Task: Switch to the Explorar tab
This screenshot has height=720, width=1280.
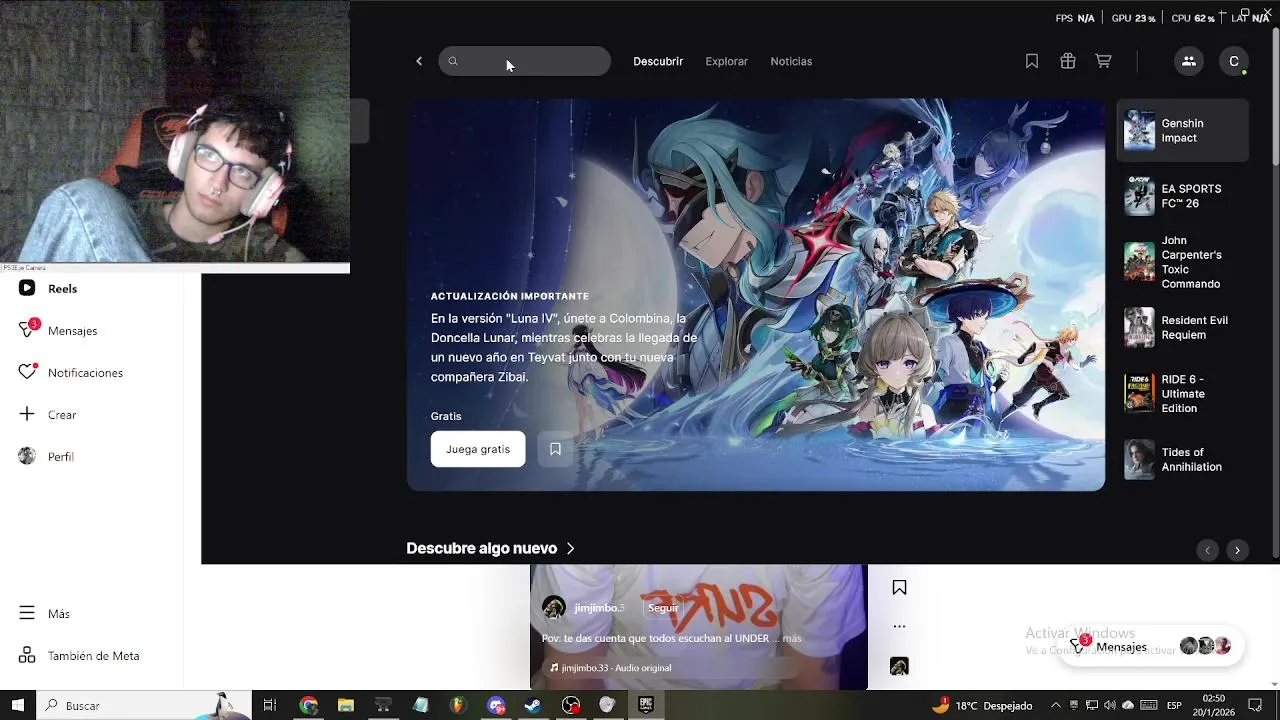Action: click(x=726, y=61)
